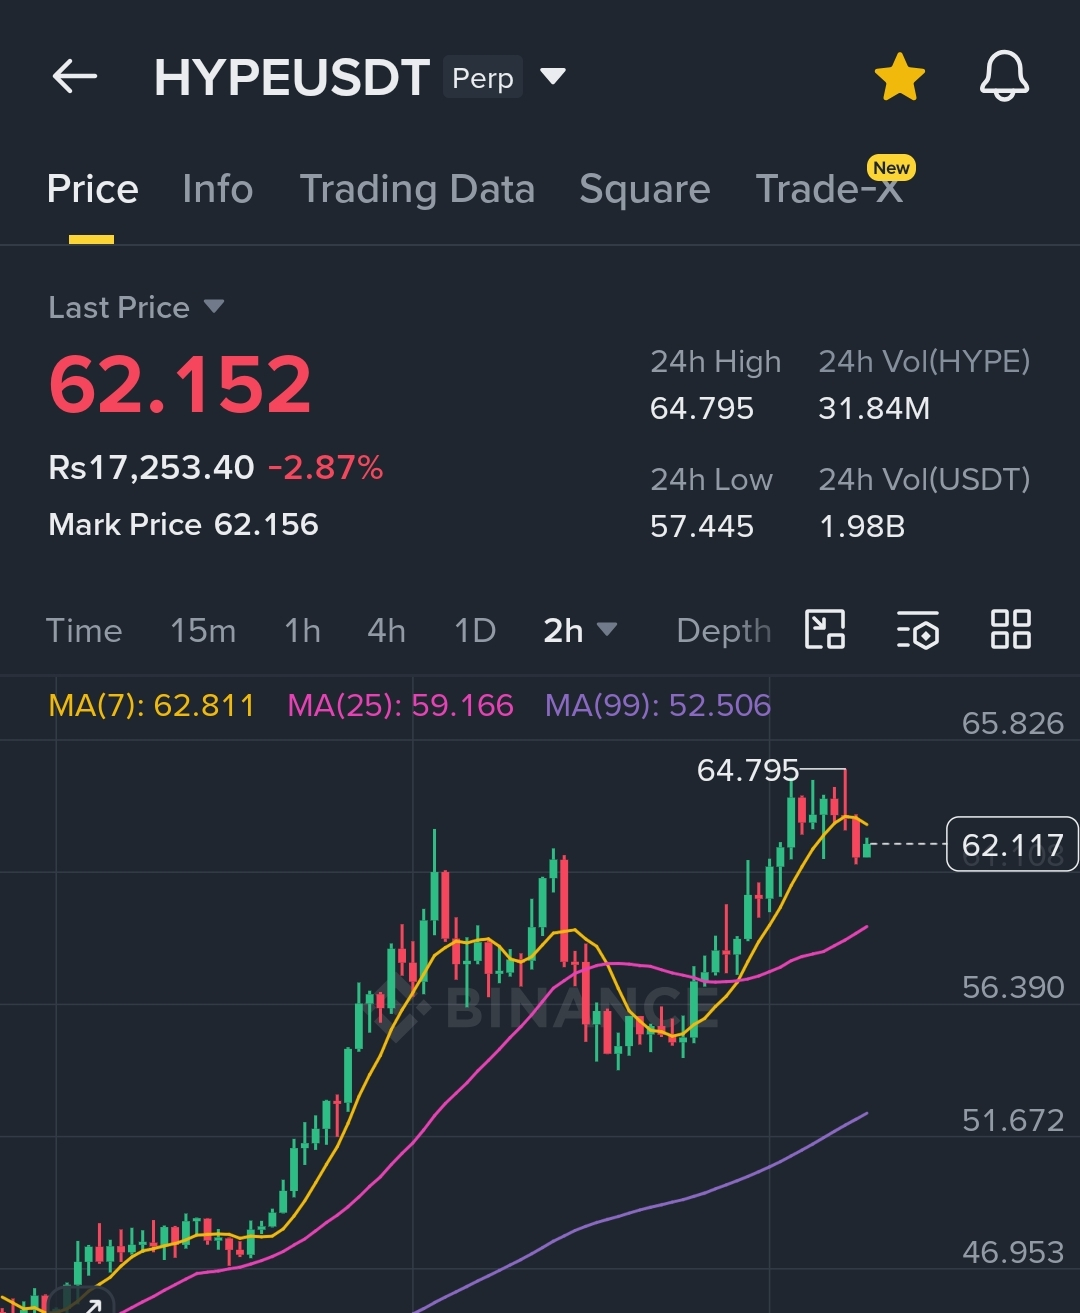Select the Time chart interval
The width and height of the screenshot is (1080, 1313).
point(84,631)
